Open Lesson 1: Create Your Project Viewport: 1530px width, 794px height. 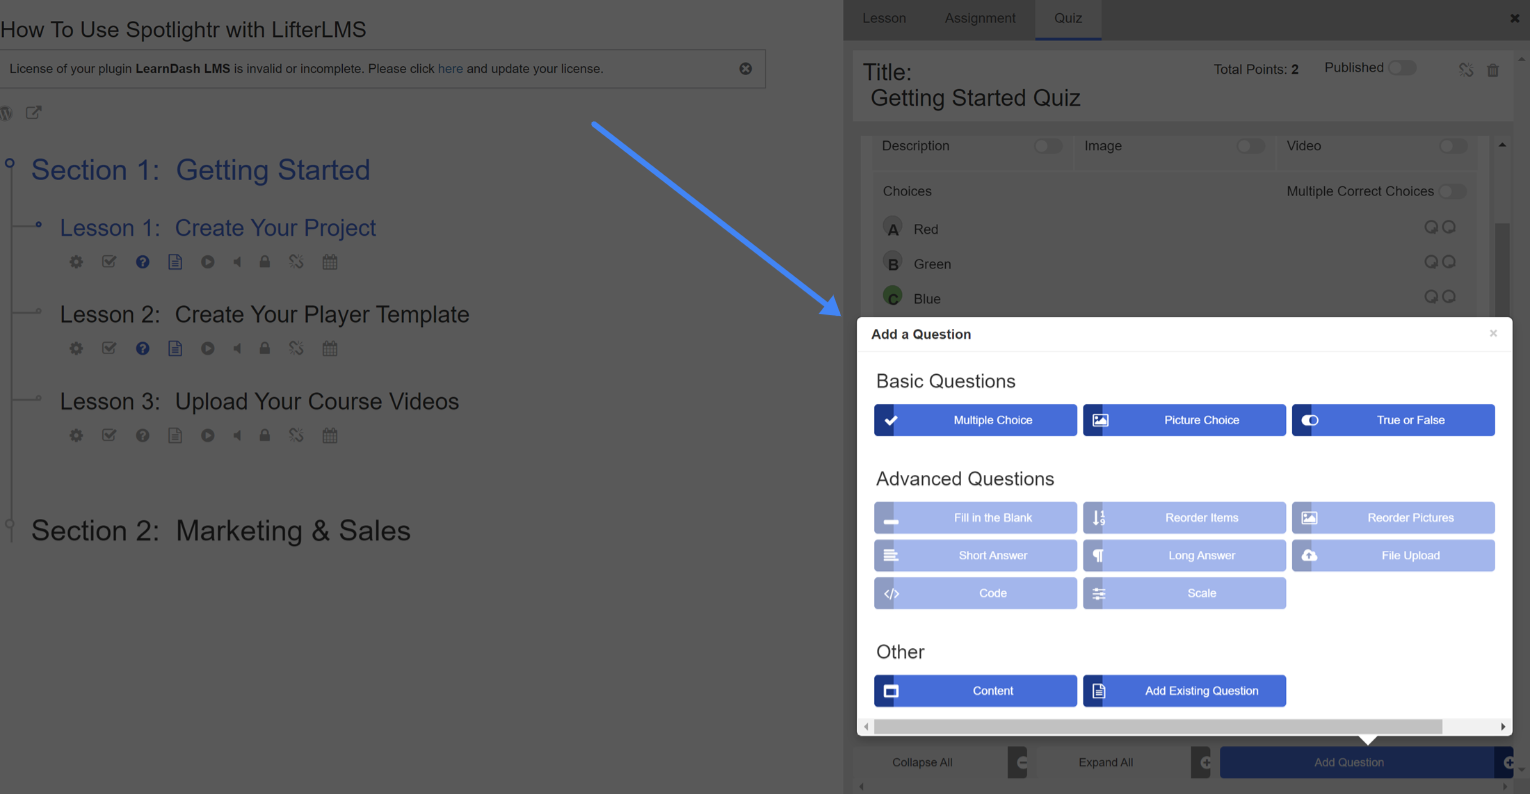[x=218, y=228]
